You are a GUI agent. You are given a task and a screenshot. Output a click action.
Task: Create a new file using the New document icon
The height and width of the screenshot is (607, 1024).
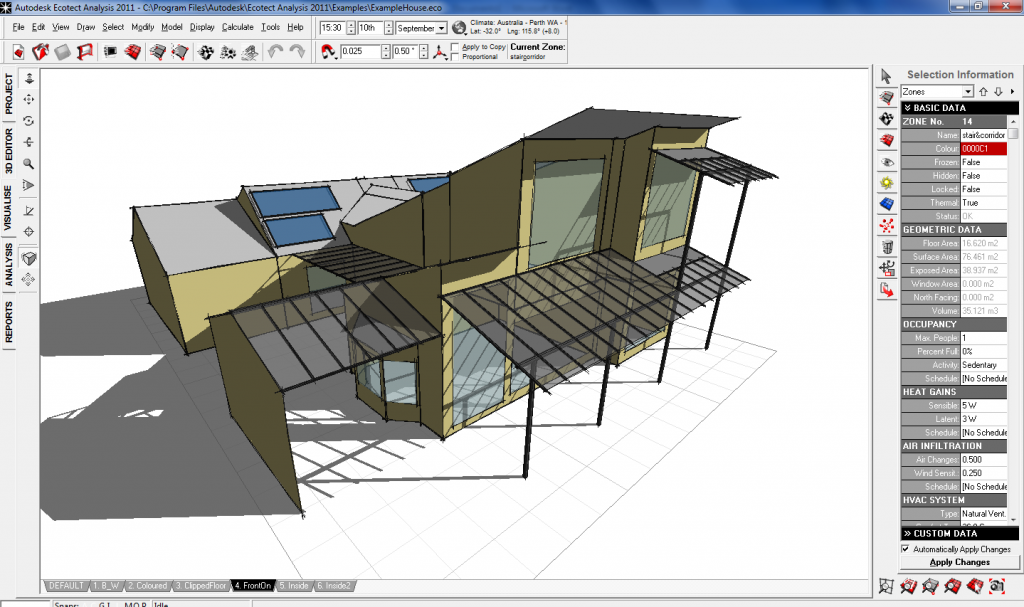tap(19, 51)
